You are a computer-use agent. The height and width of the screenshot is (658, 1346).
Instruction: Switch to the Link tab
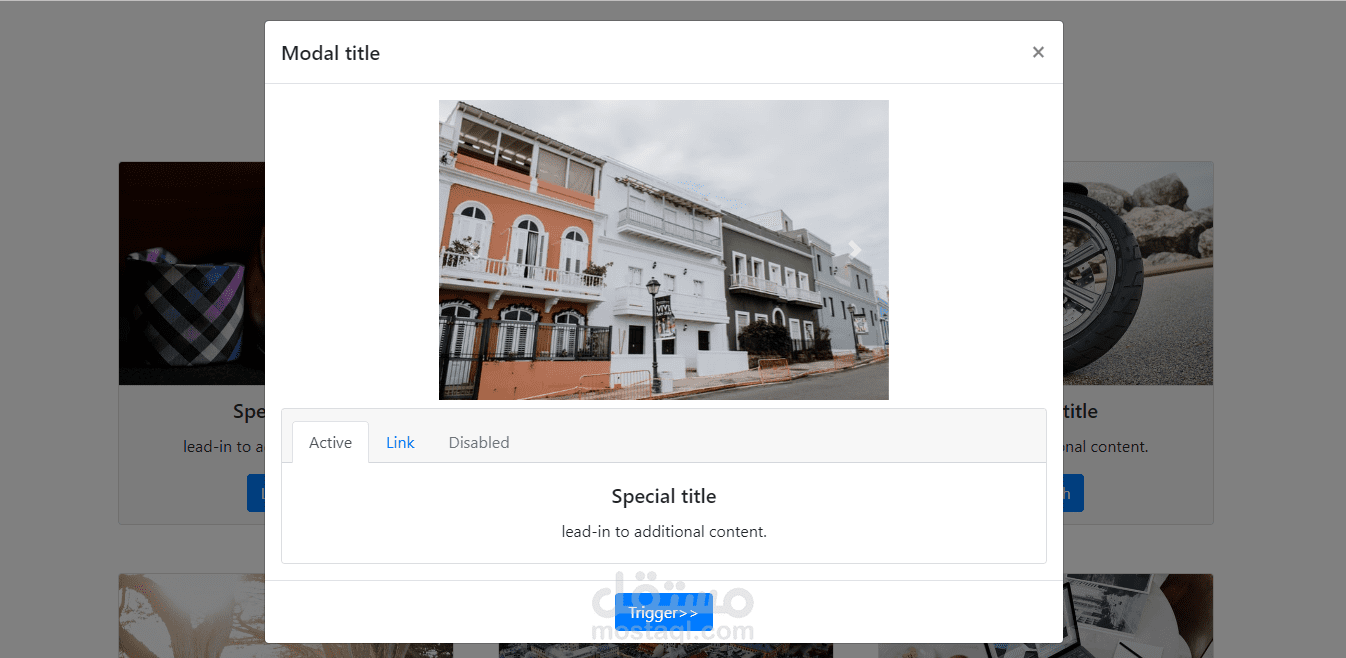[400, 442]
